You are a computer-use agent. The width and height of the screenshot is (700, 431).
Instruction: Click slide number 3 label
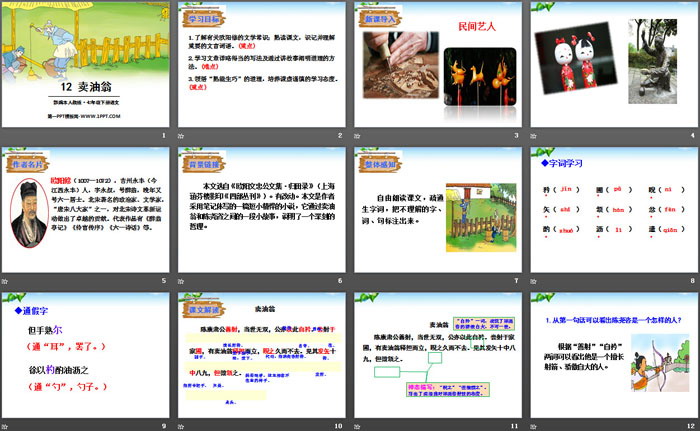(517, 135)
